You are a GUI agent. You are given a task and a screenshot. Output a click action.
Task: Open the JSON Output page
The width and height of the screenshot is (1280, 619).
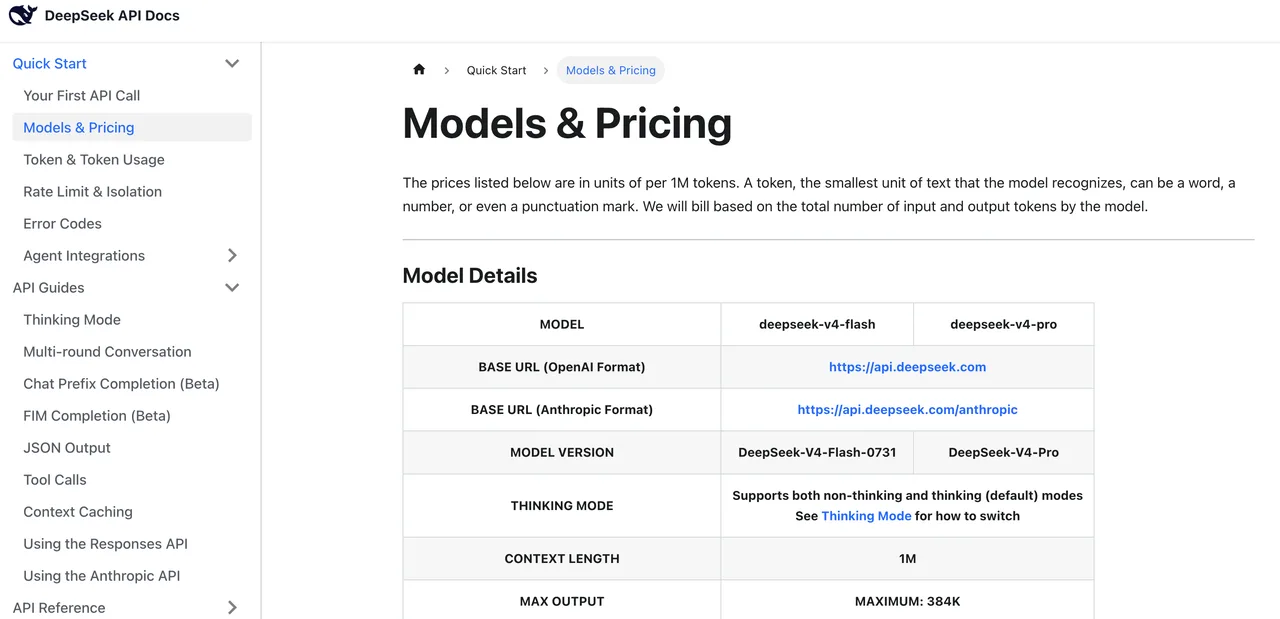pos(67,448)
